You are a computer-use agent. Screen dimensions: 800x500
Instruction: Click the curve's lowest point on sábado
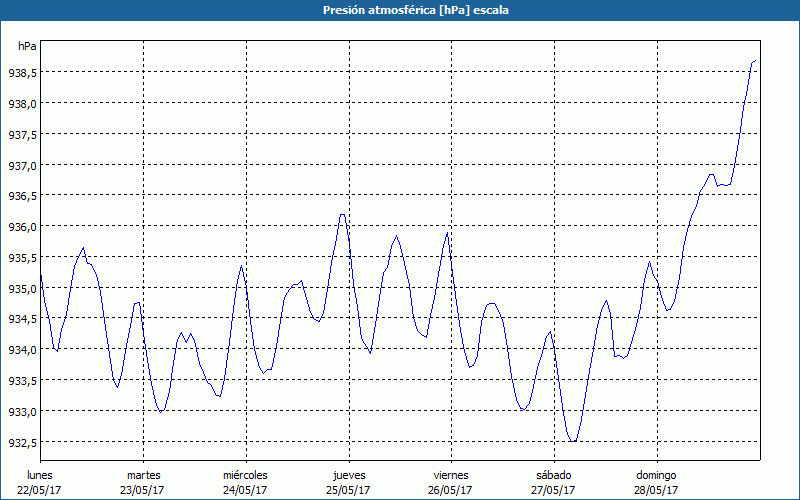click(x=573, y=441)
